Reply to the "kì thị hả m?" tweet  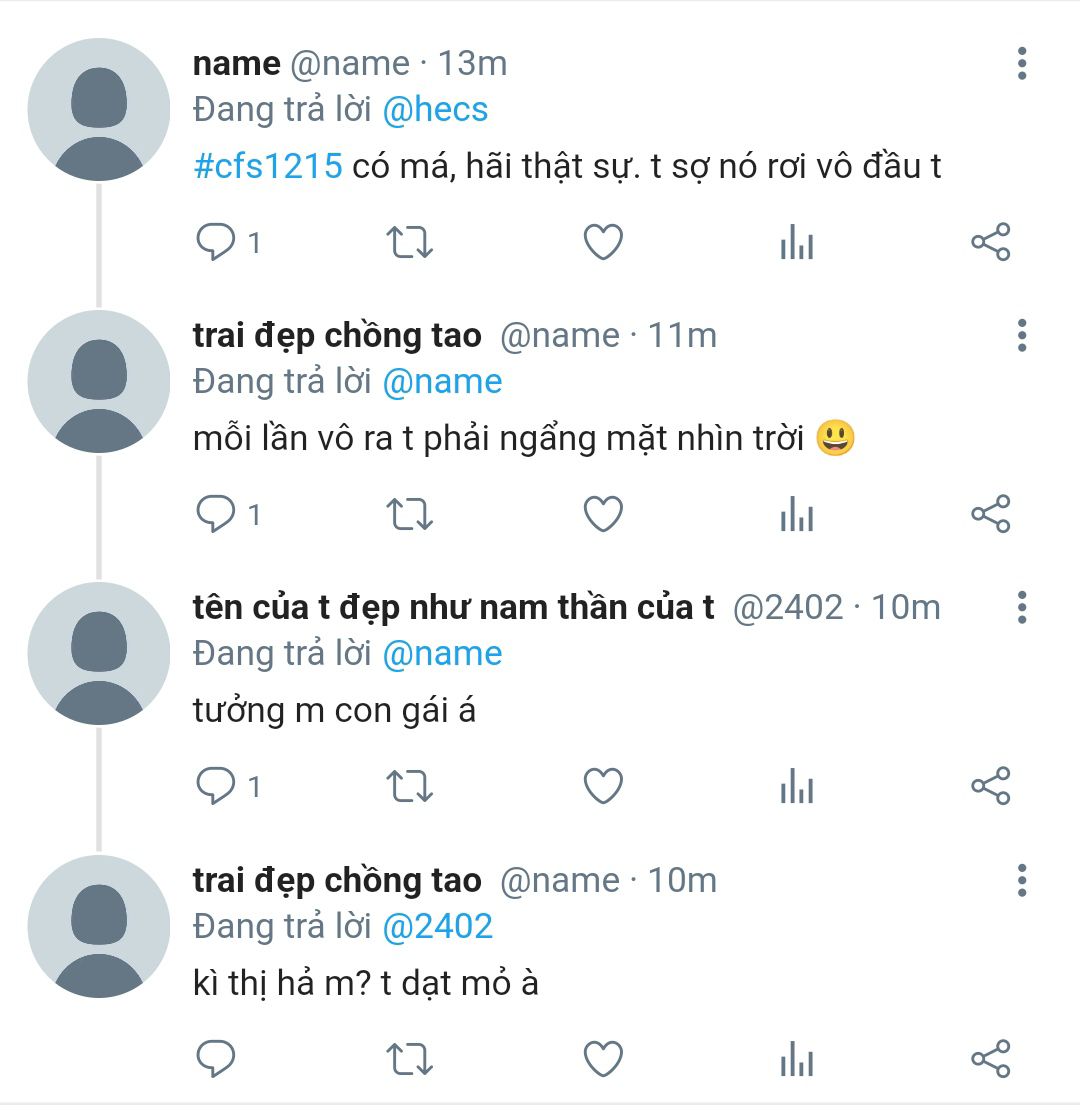click(x=215, y=1059)
